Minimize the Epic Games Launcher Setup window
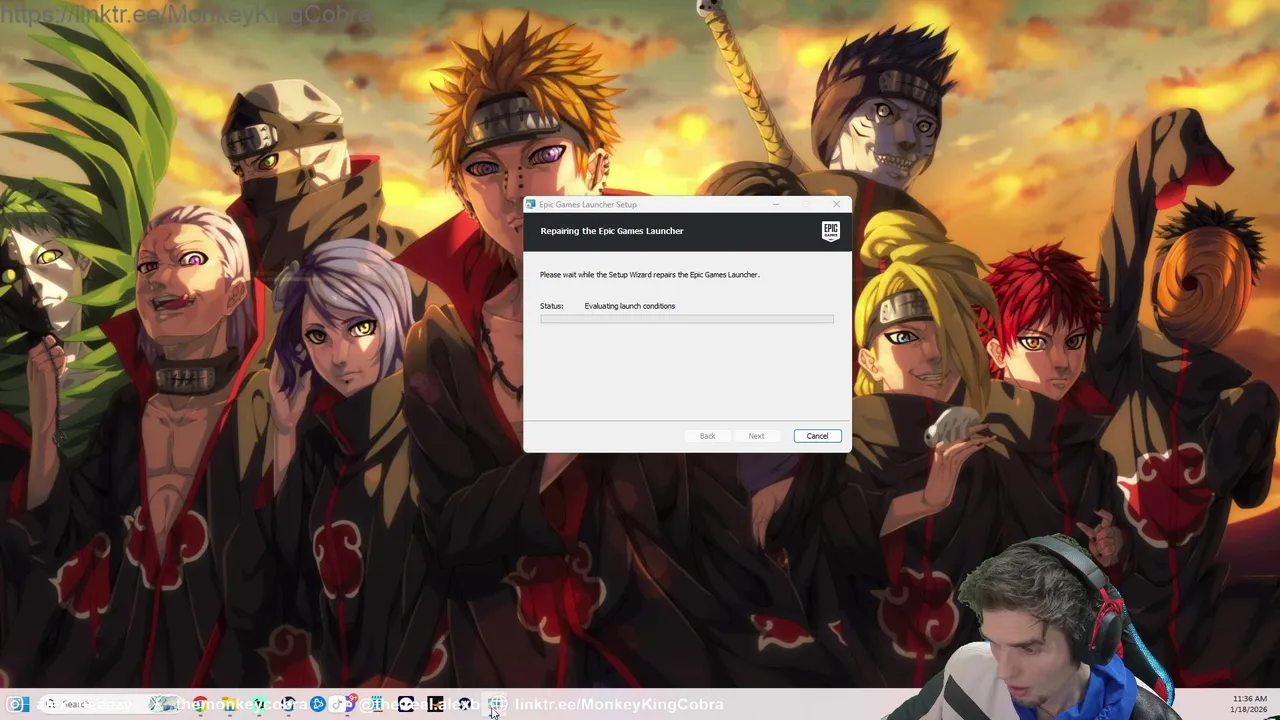1280x720 pixels. [776, 204]
